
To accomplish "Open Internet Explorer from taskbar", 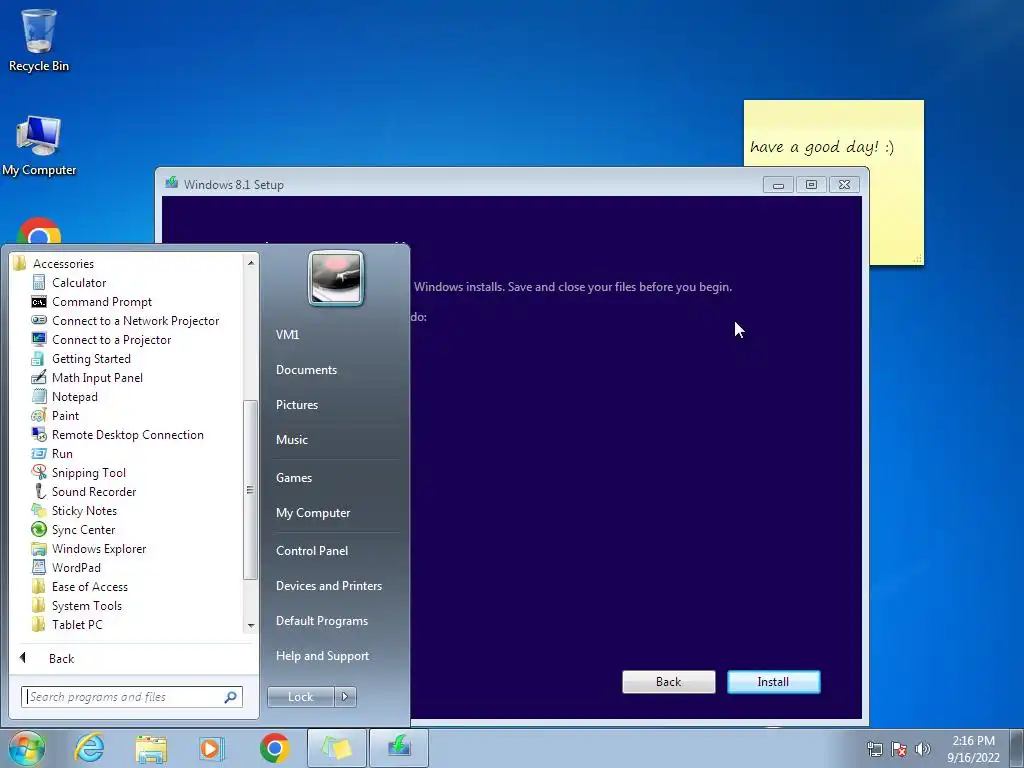I will 89,748.
